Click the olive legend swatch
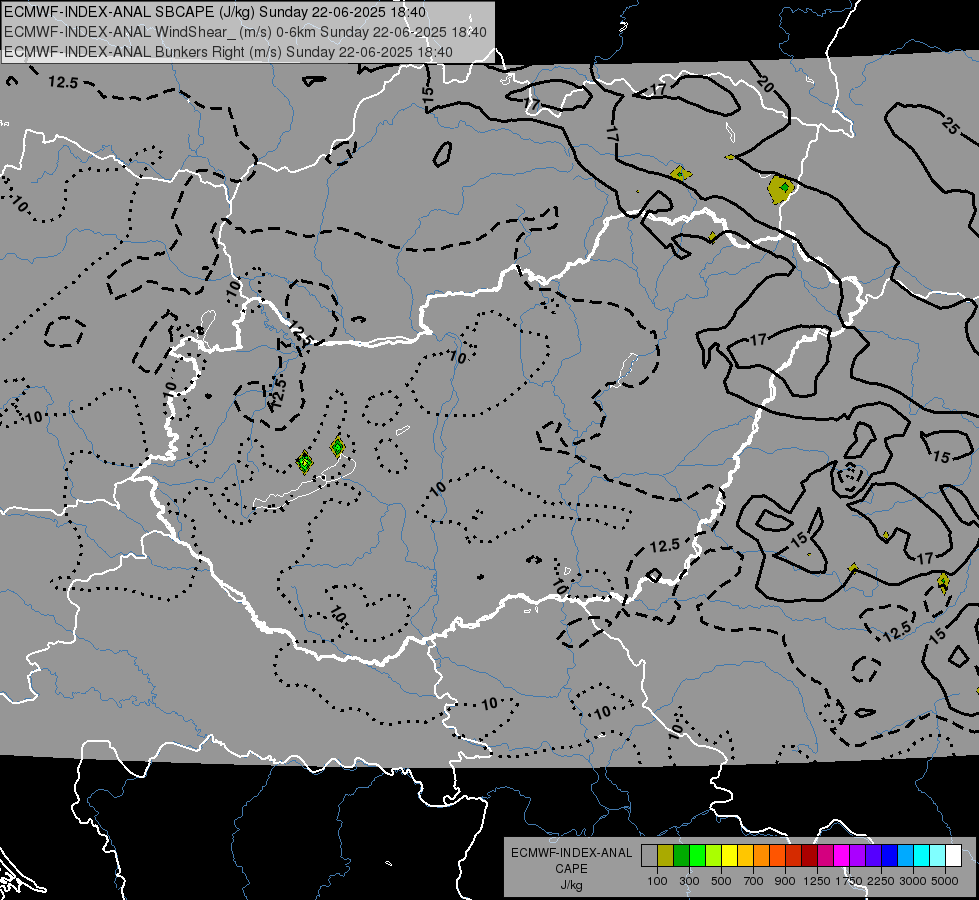This screenshot has height=900, width=979. [x=666, y=856]
